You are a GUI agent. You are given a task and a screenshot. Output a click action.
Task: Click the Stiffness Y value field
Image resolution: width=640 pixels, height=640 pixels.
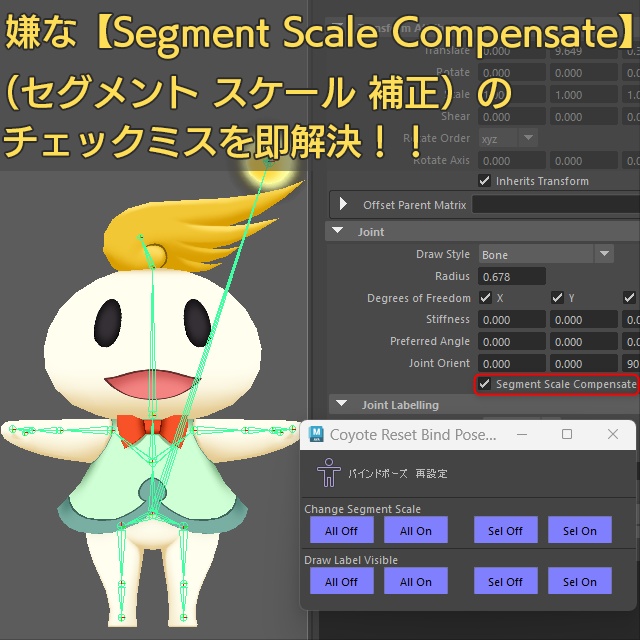tap(584, 319)
